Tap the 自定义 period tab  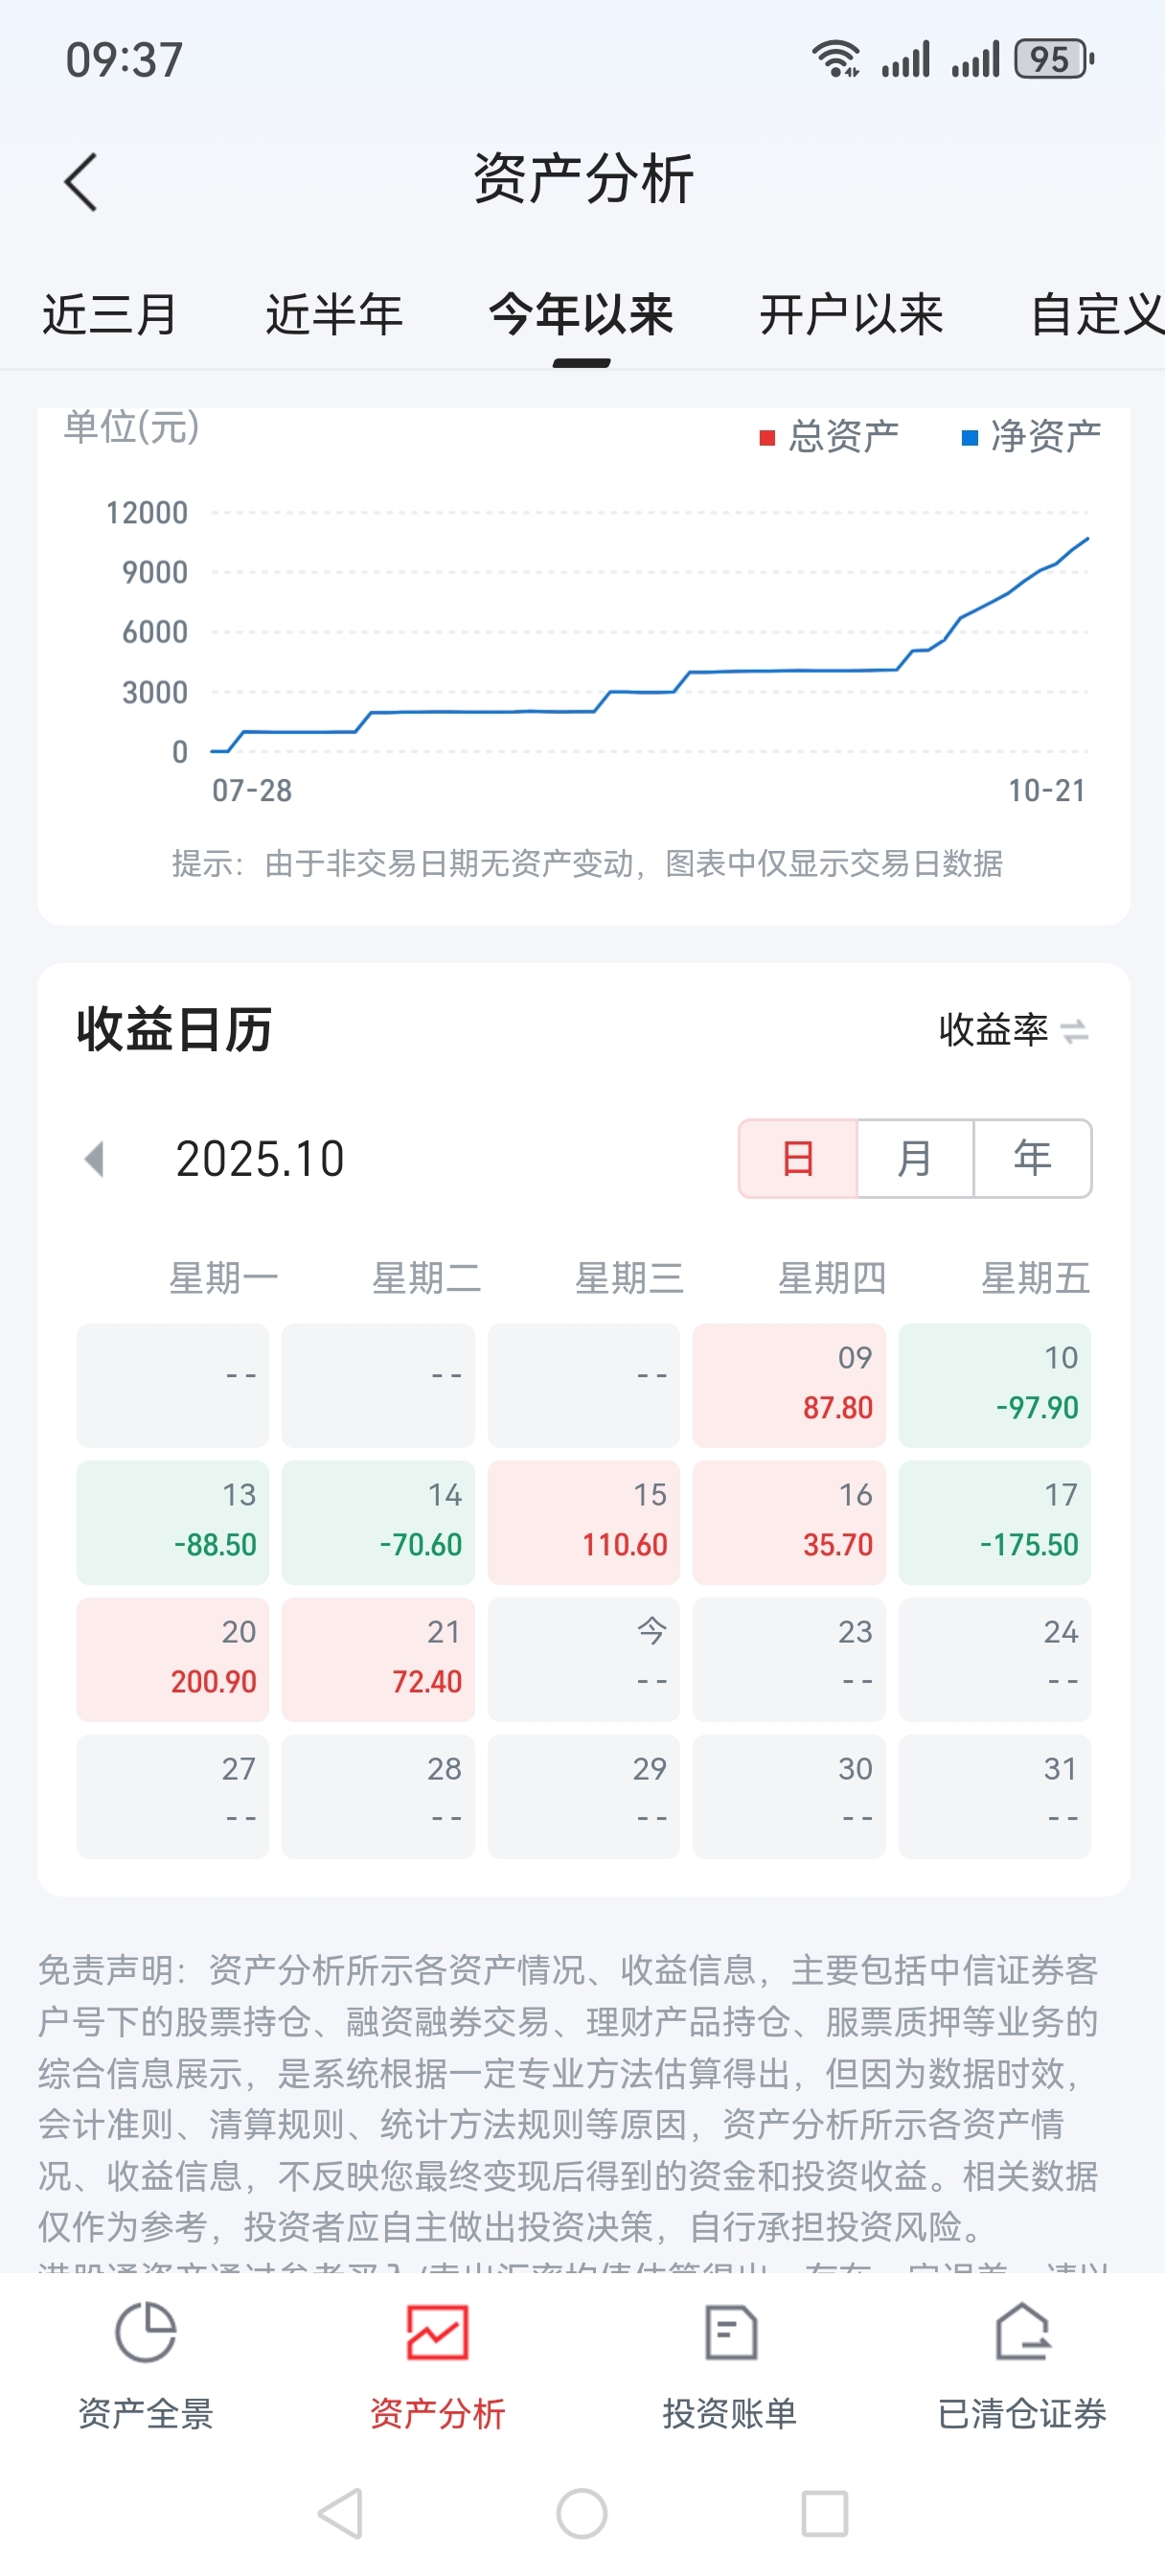[1096, 315]
